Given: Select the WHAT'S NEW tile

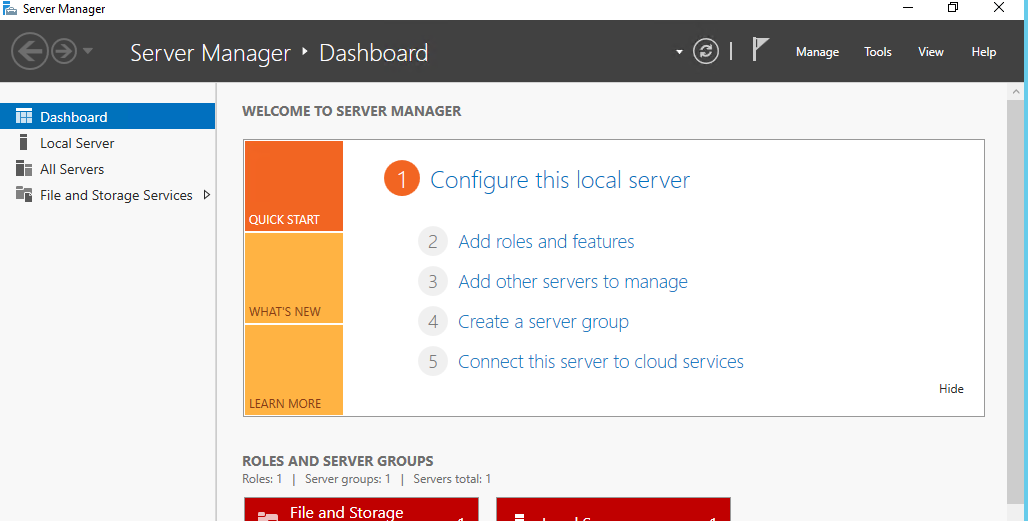Looking at the screenshot, I should [294, 278].
